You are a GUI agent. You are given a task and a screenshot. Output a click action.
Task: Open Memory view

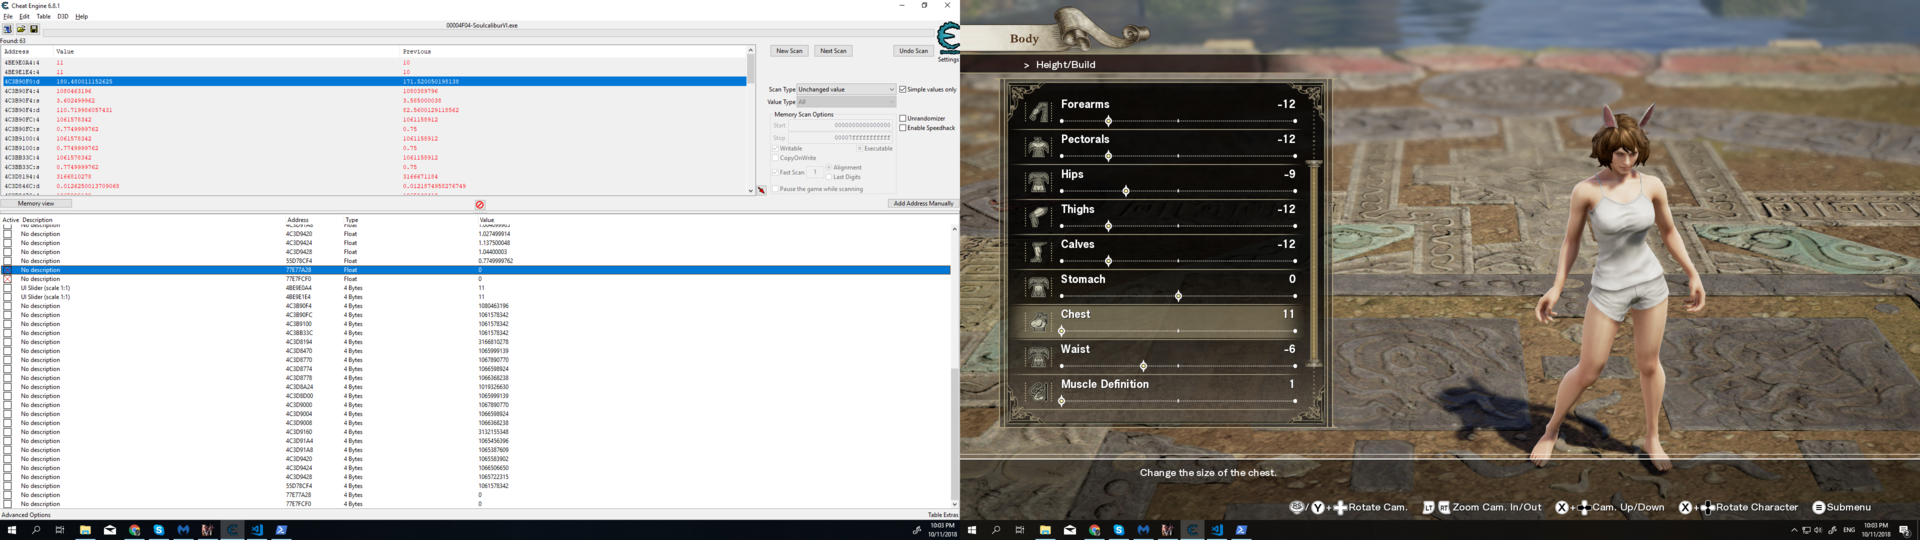(36, 204)
